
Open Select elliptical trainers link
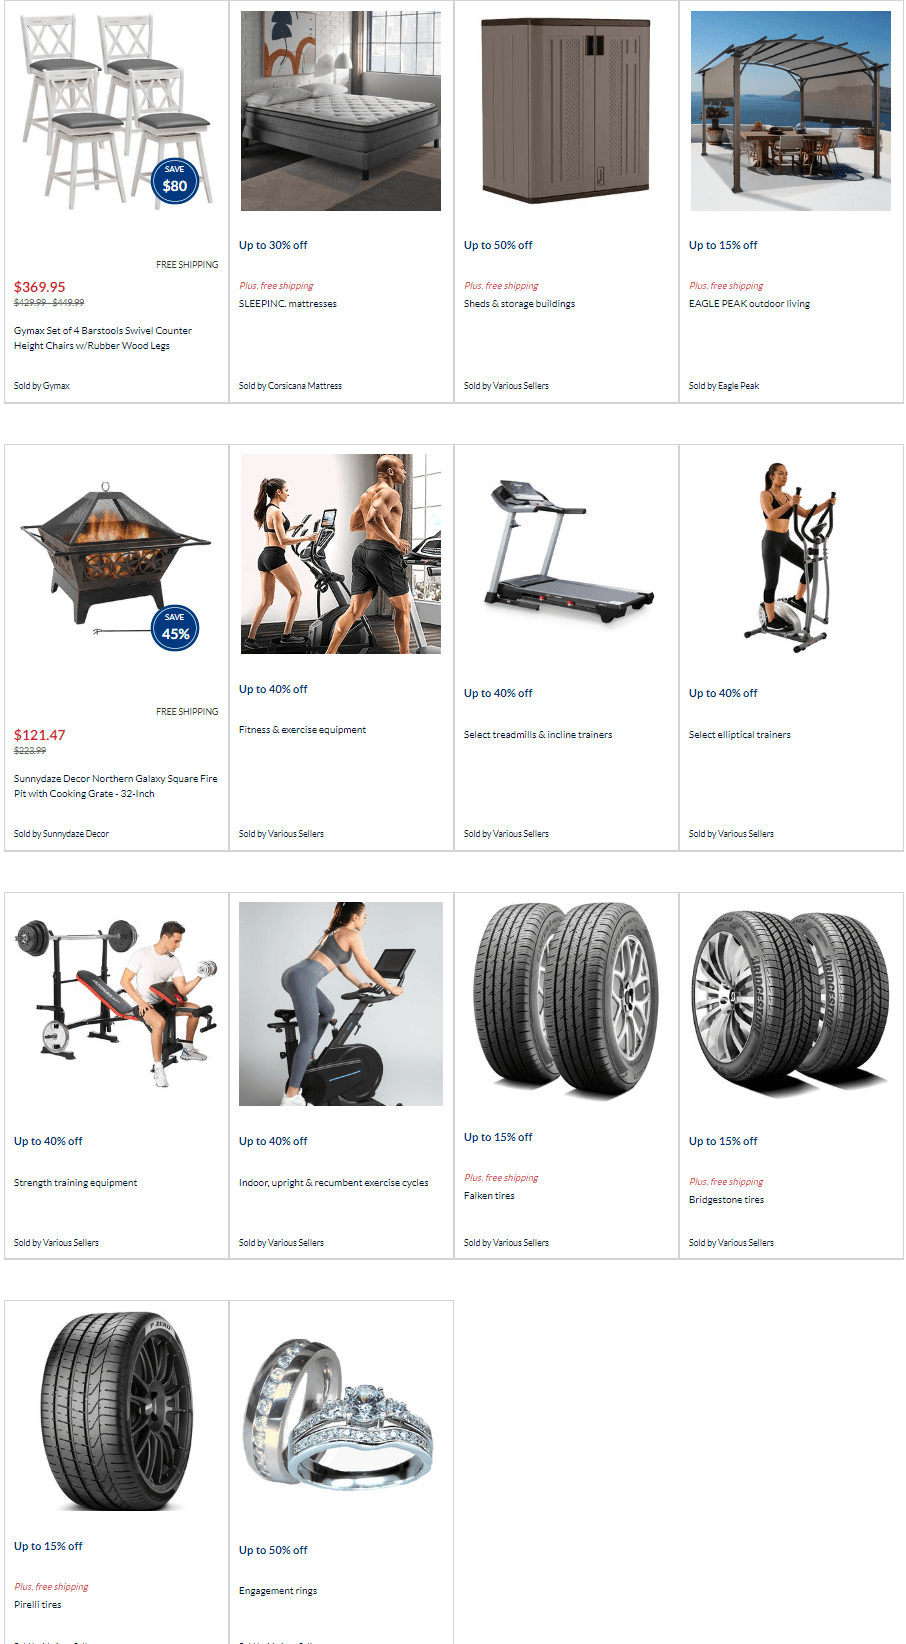click(739, 735)
